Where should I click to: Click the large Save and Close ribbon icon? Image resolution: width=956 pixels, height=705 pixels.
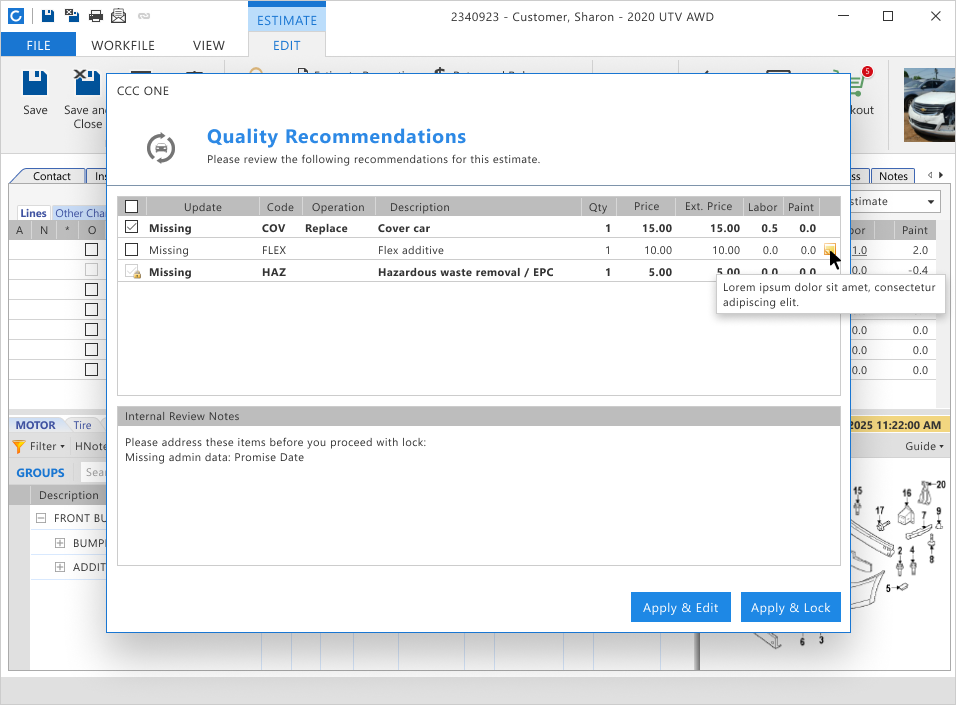pos(87,83)
